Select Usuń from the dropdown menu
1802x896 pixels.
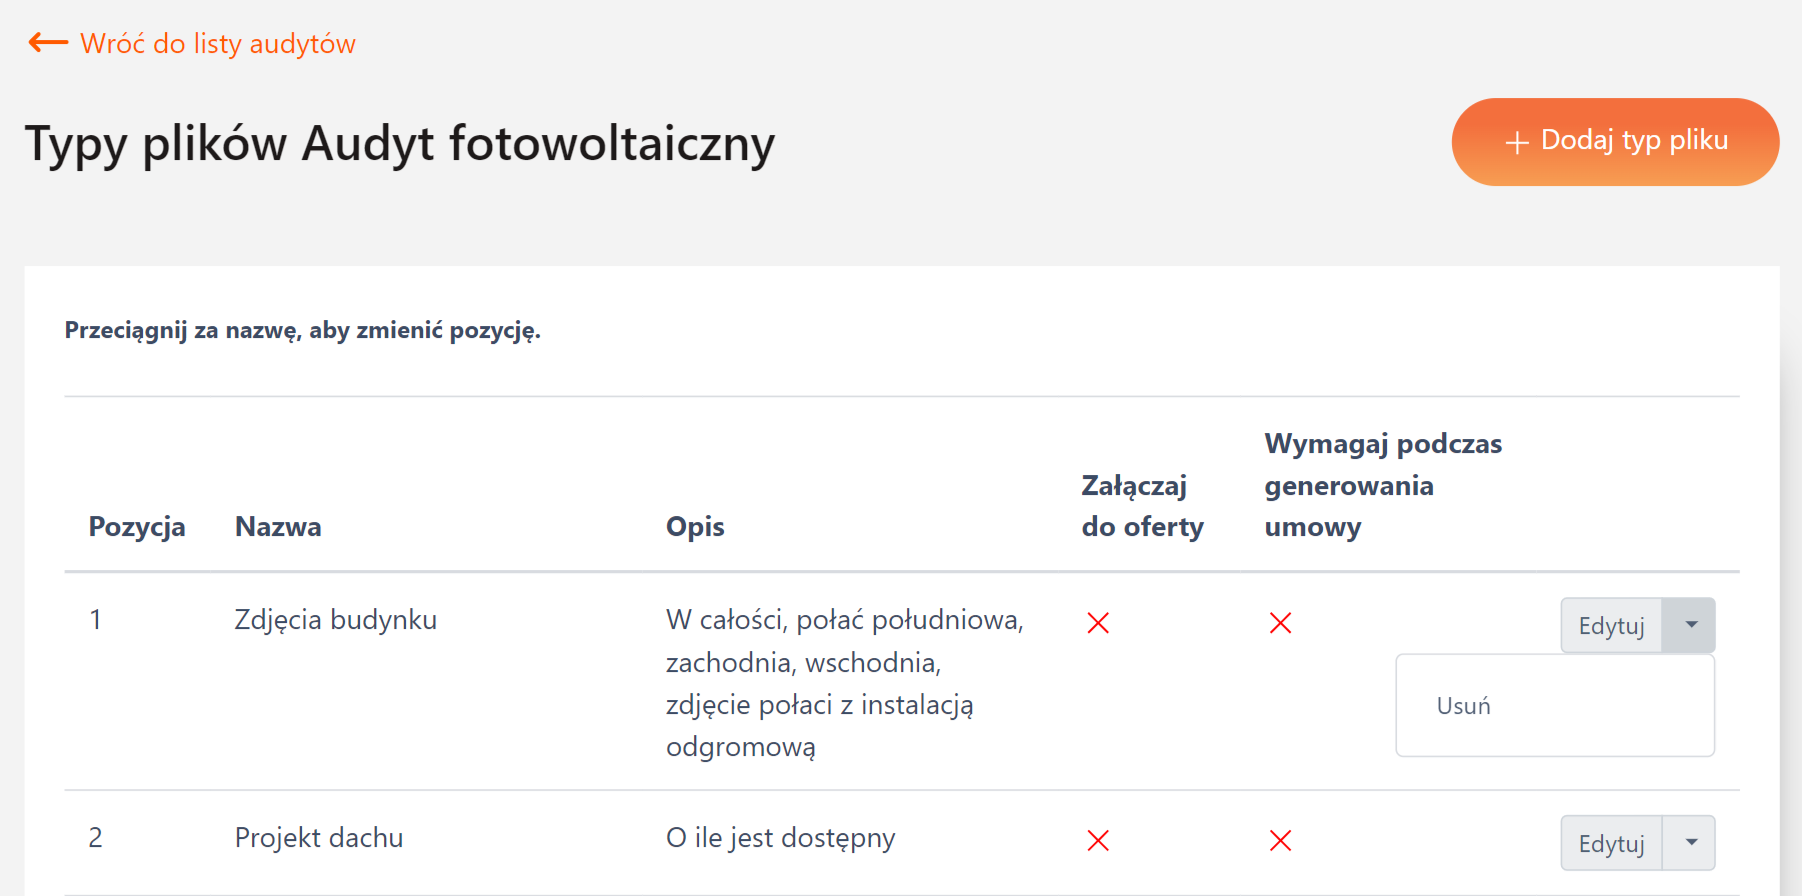pos(1464,706)
